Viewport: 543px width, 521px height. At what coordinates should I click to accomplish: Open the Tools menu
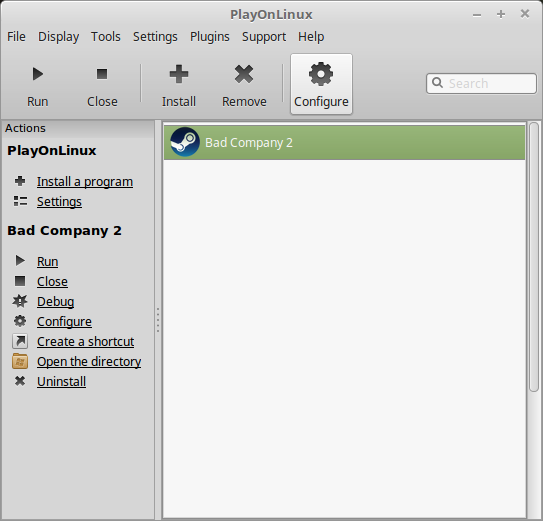106,36
